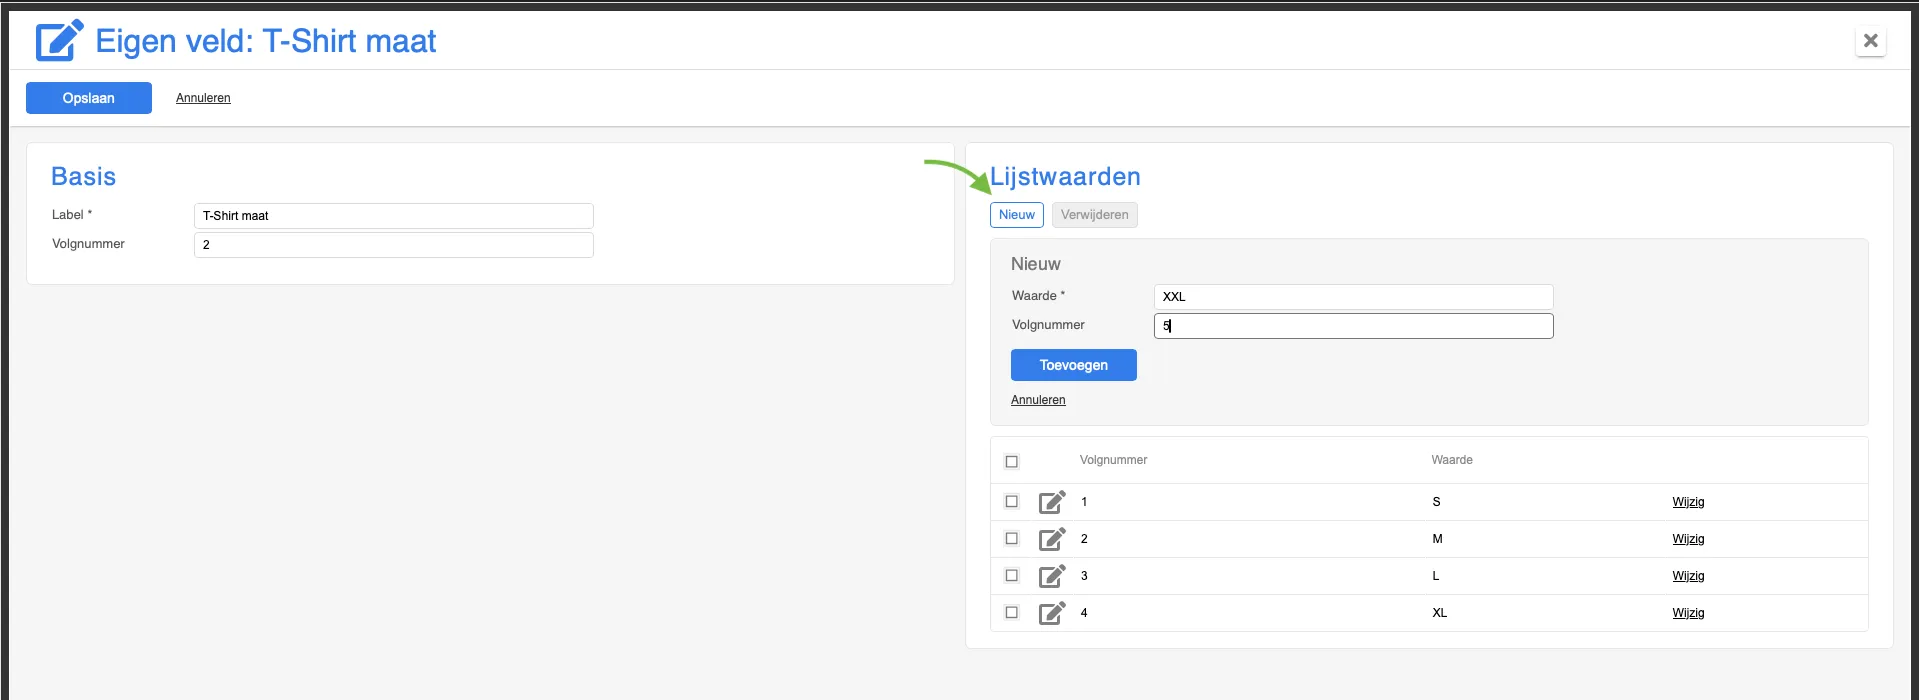Screen dimensions: 1919x700
Task: Close the Eigen veld dialog
Action: point(1871,41)
